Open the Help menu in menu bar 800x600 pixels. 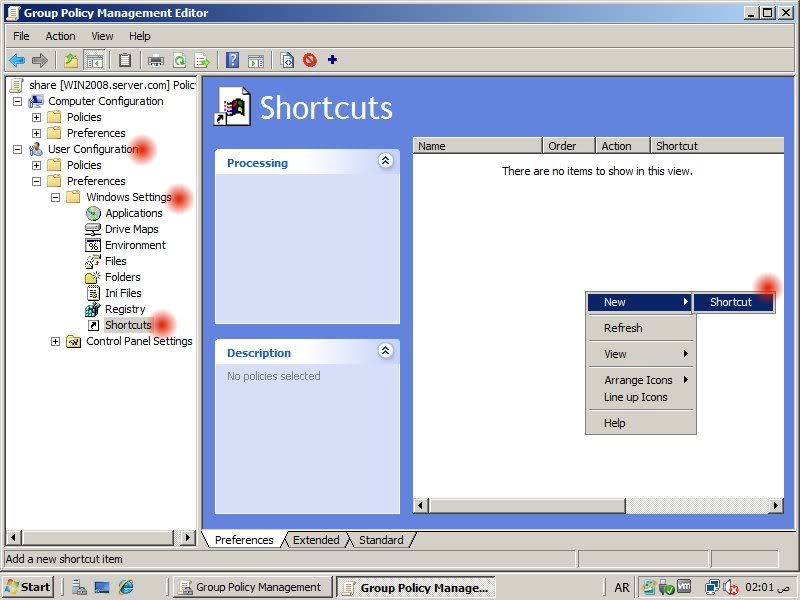tap(139, 36)
